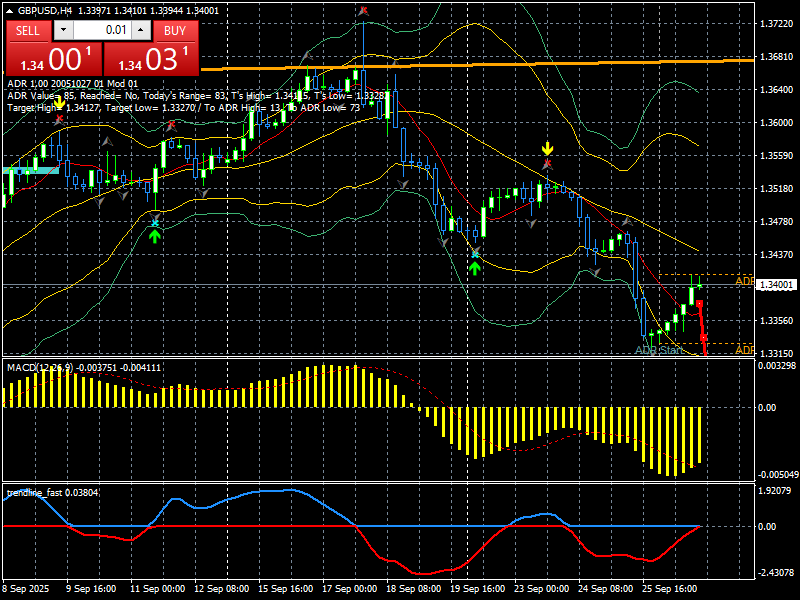Click the 1.36400 price axis label
The image size is (800, 600).
777,90
